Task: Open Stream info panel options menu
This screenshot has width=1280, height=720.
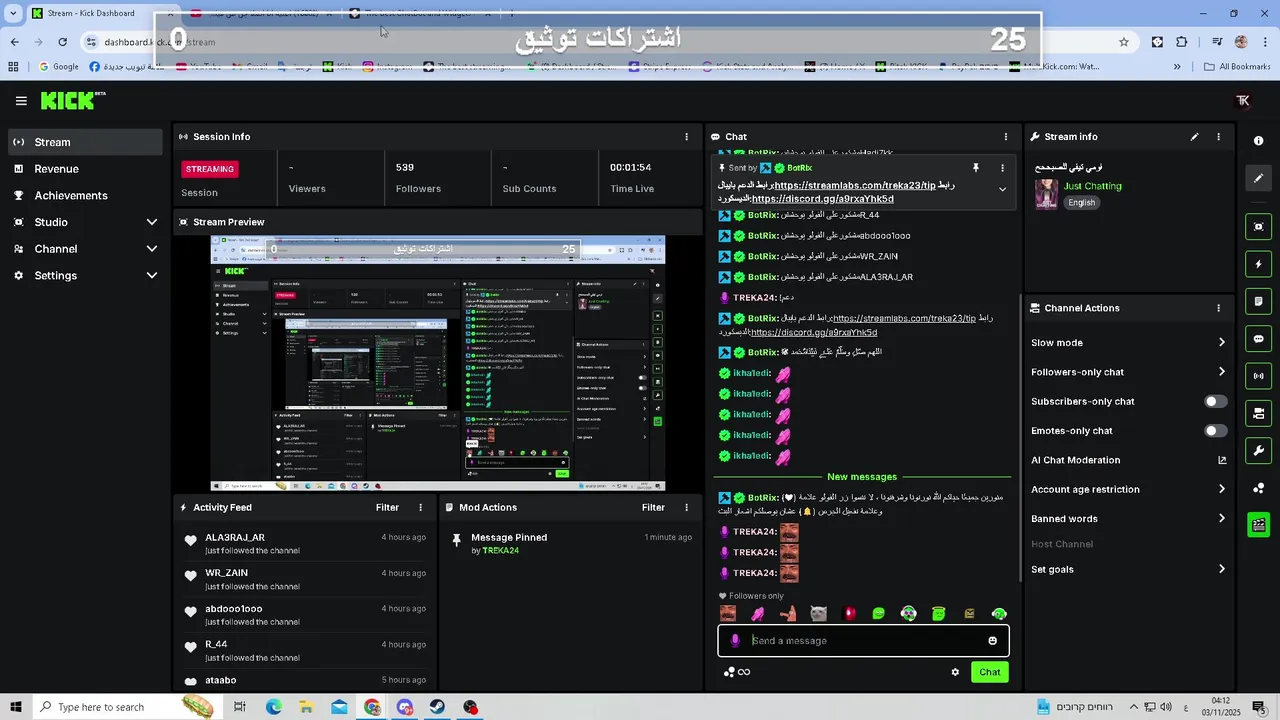Action: pyautogui.click(x=1218, y=137)
